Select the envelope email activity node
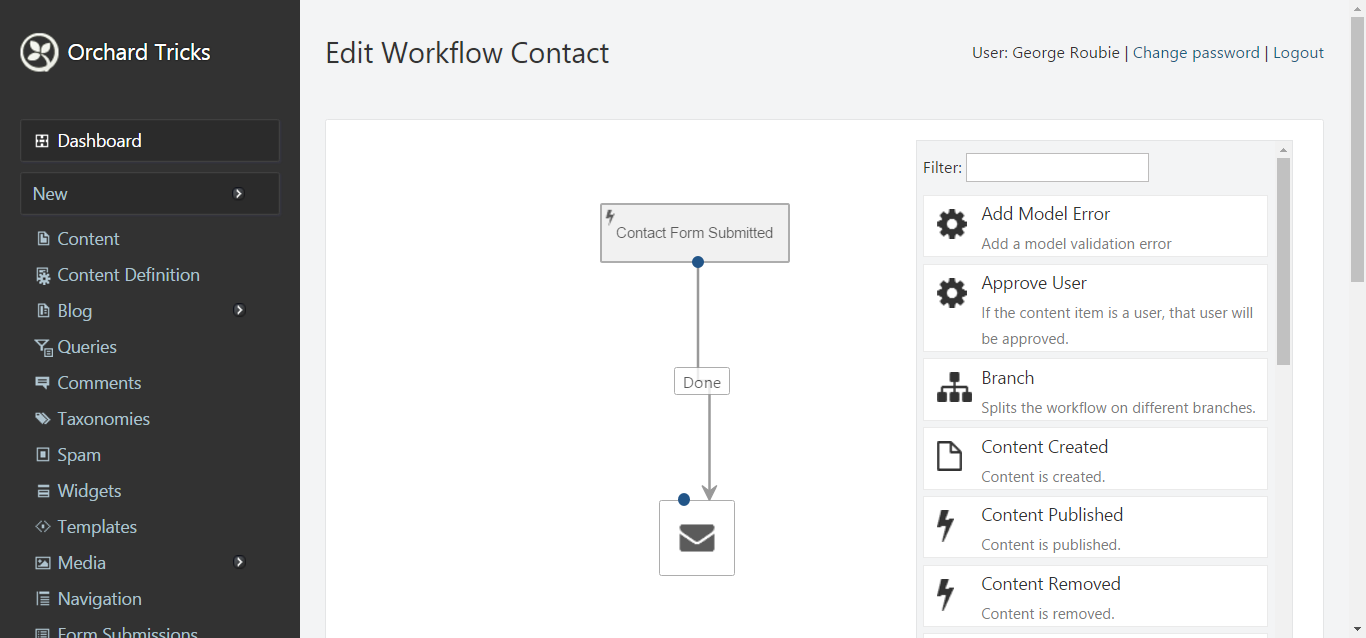The image size is (1366, 638). coord(697,538)
